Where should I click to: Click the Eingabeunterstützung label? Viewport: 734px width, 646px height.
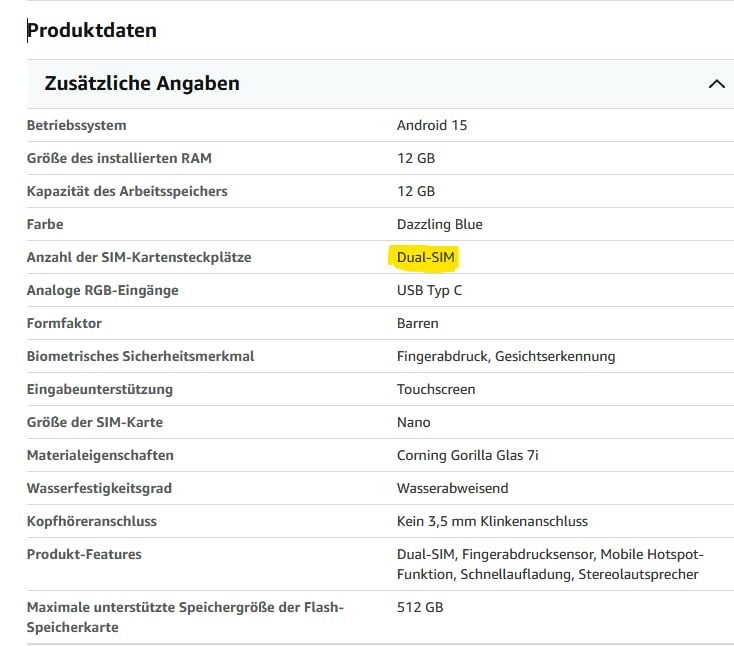100,389
